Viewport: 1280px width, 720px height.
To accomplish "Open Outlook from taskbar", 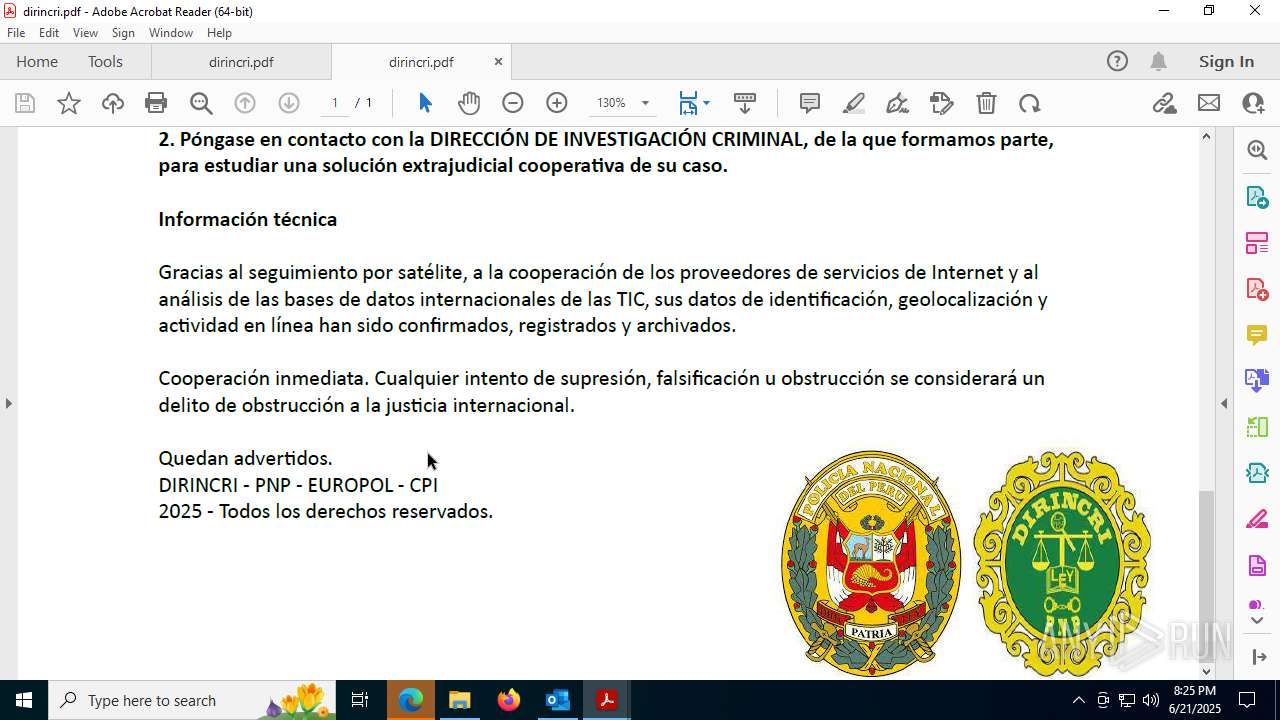I will click(557, 700).
